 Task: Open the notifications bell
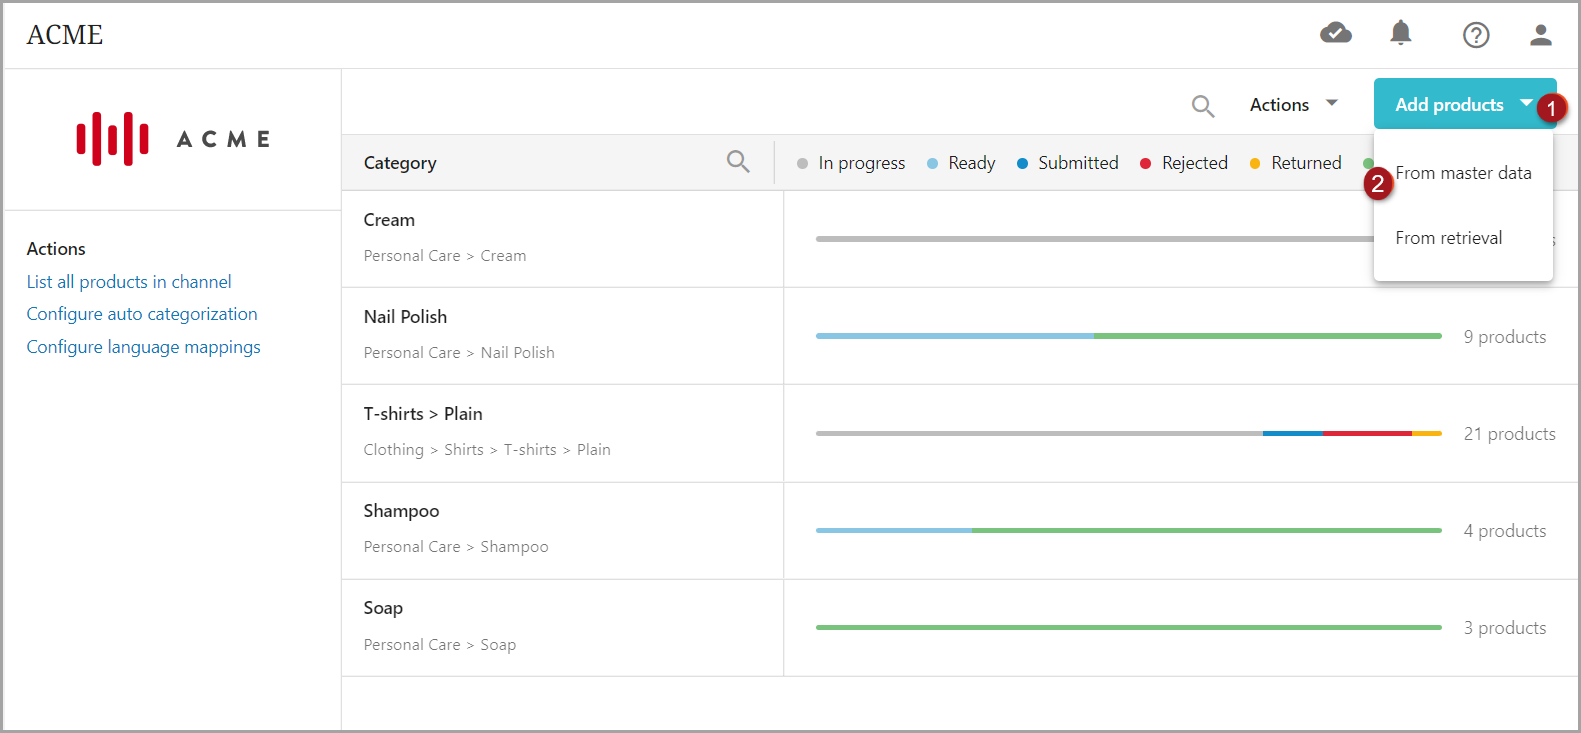[1401, 34]
